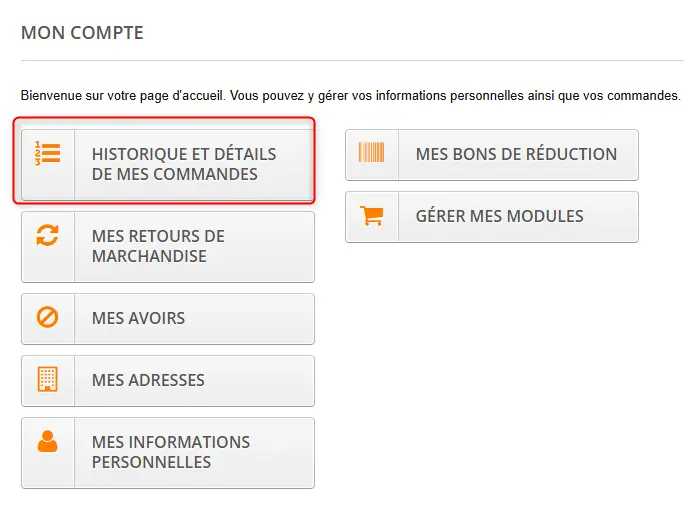Click the orange person silhouette icon
Viewport: 684px width, 512px height.
pos(48,441)
